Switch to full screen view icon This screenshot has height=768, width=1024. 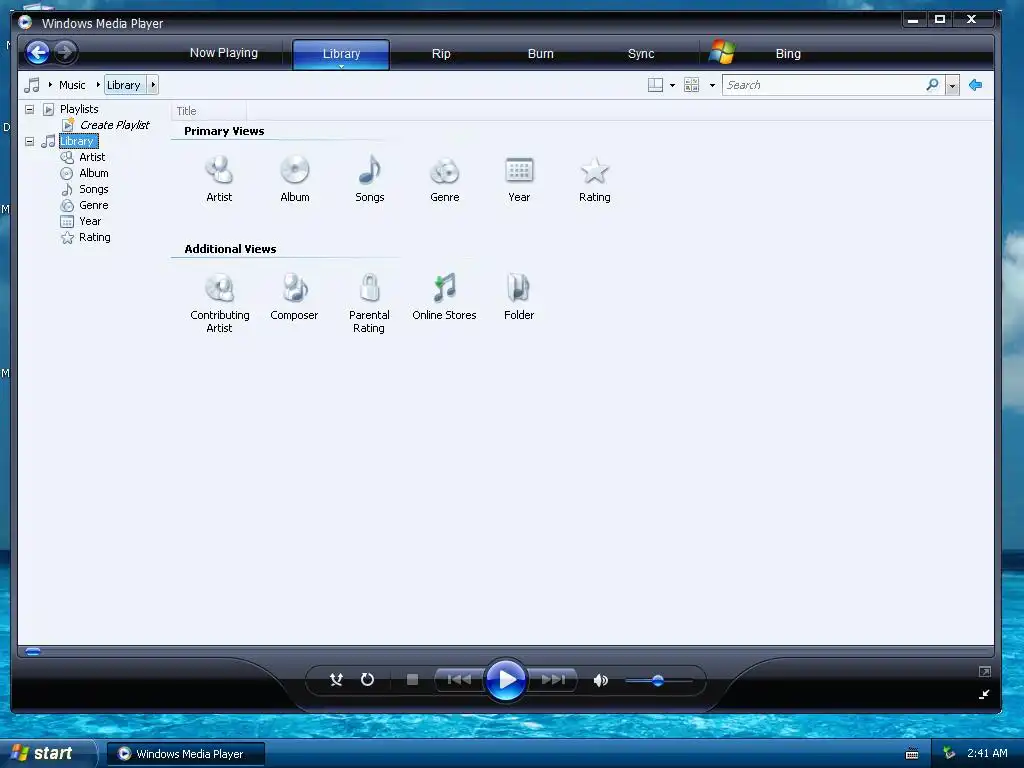(x=985, y=671)
